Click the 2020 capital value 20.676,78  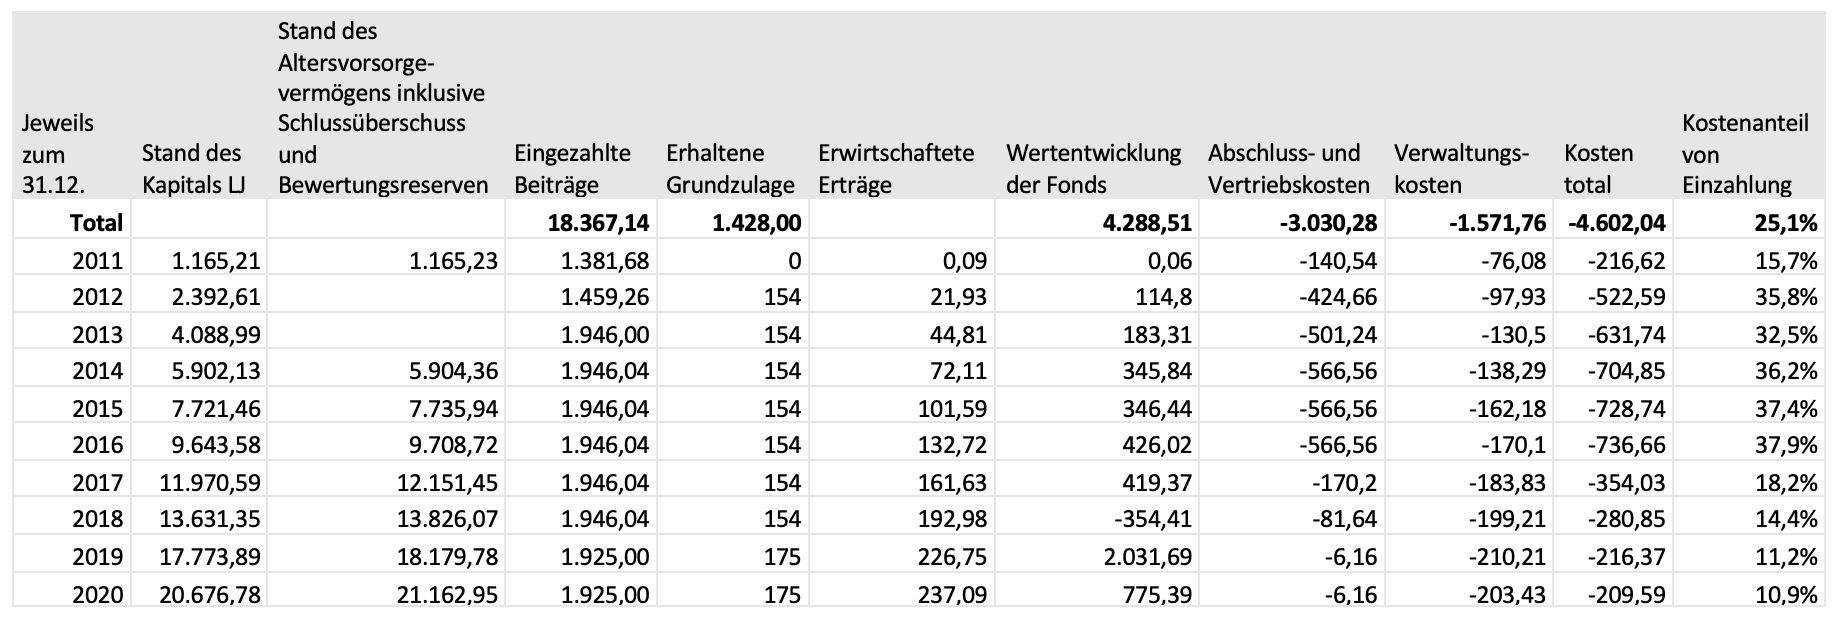210,595
